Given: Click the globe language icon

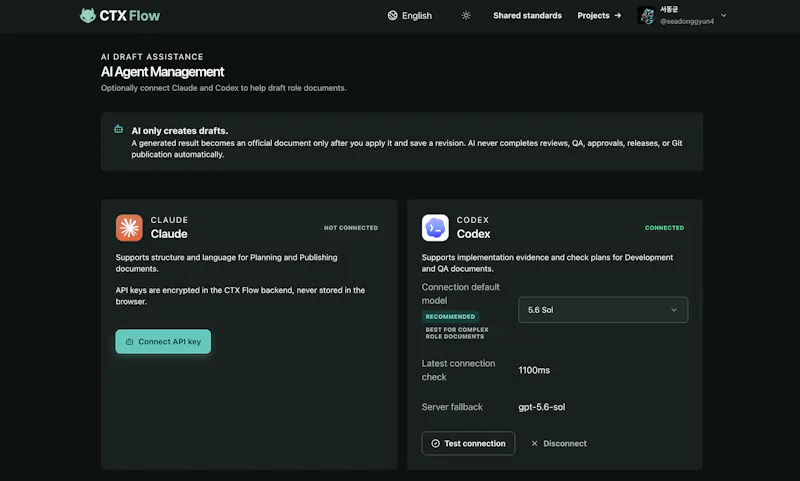Looking at the screenshot, I should coord(392,15).
